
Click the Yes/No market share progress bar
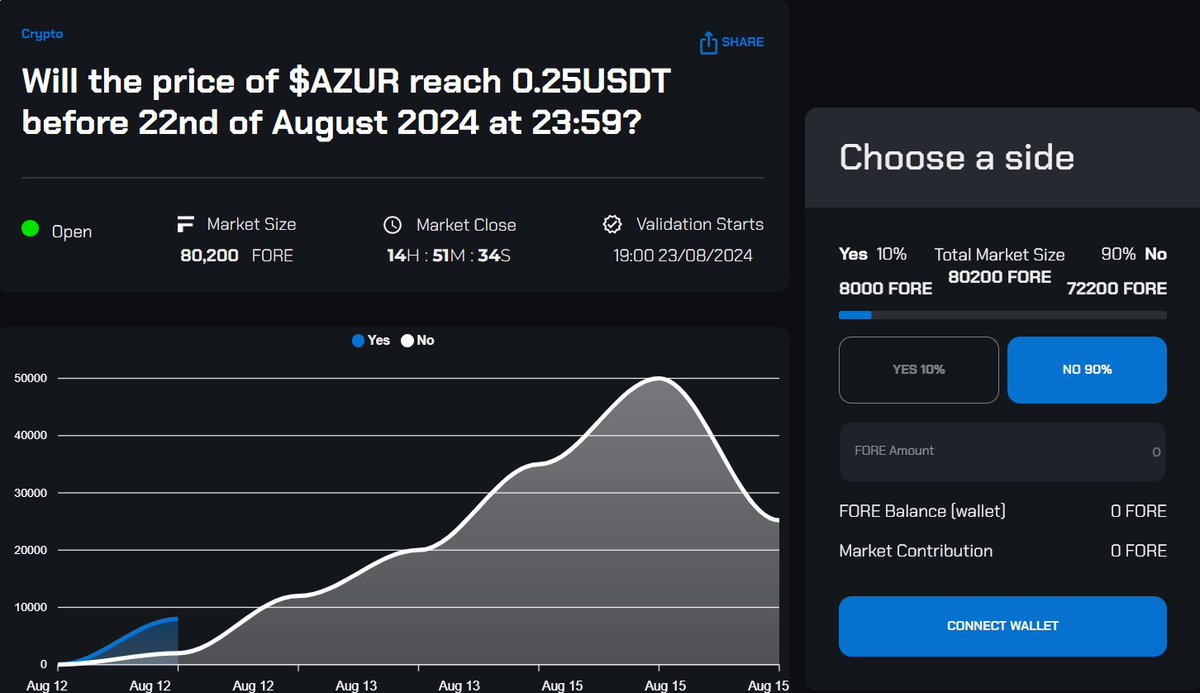point(1001,314)
